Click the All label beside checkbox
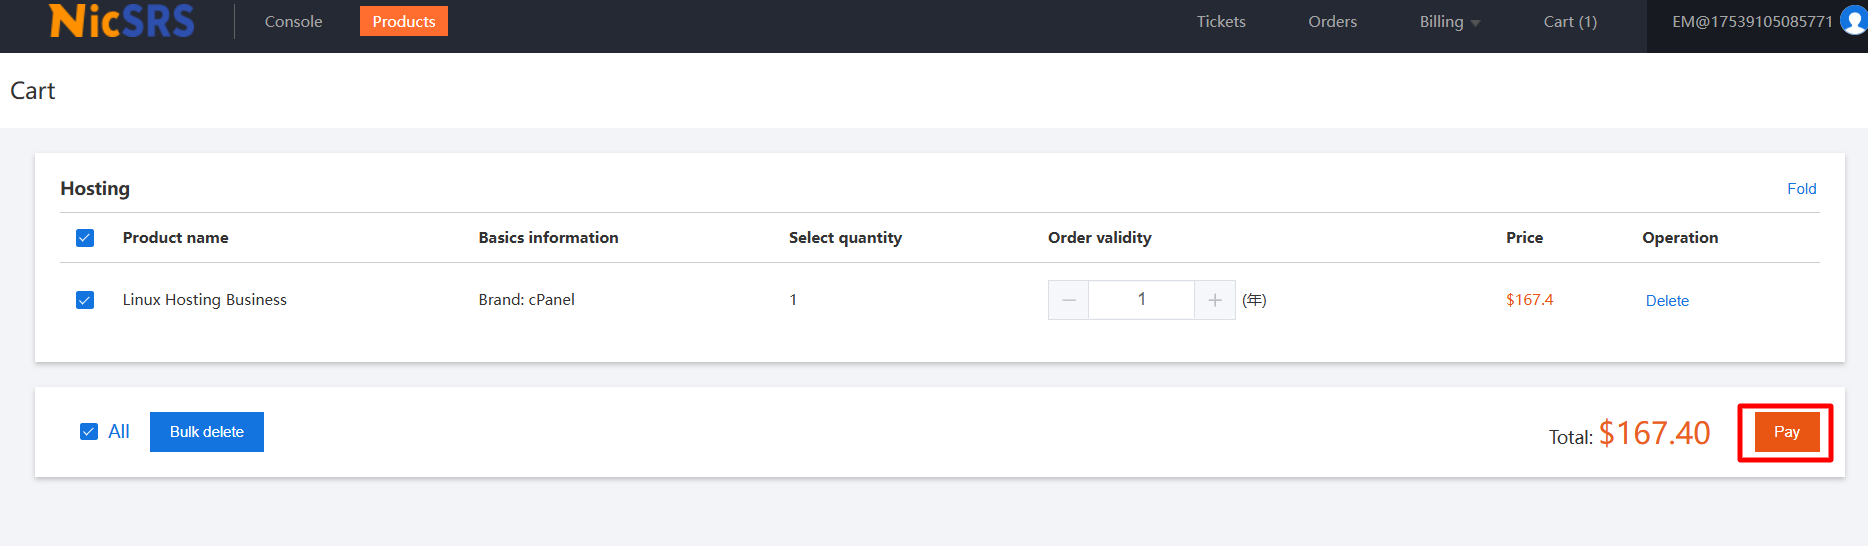This screenshot has width=1868, height=546. 119,431
